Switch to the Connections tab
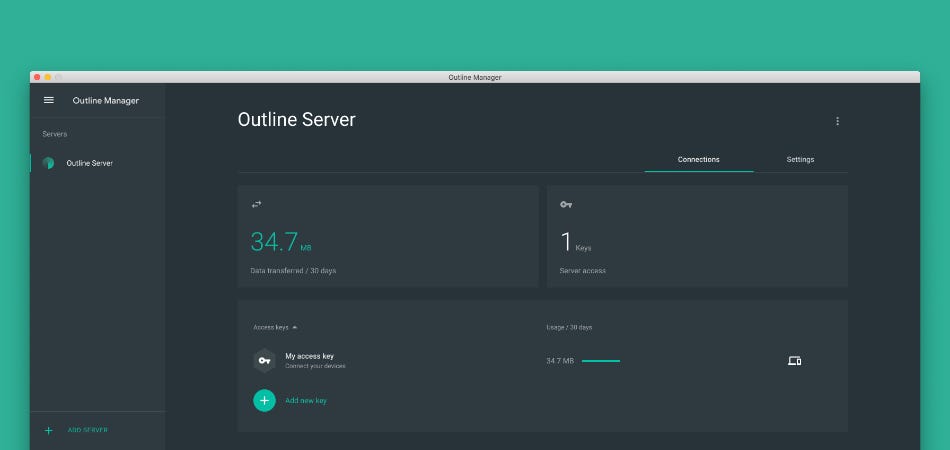This screenshot has width=950, height=450. pyautogui.click(x=699, y=160)
